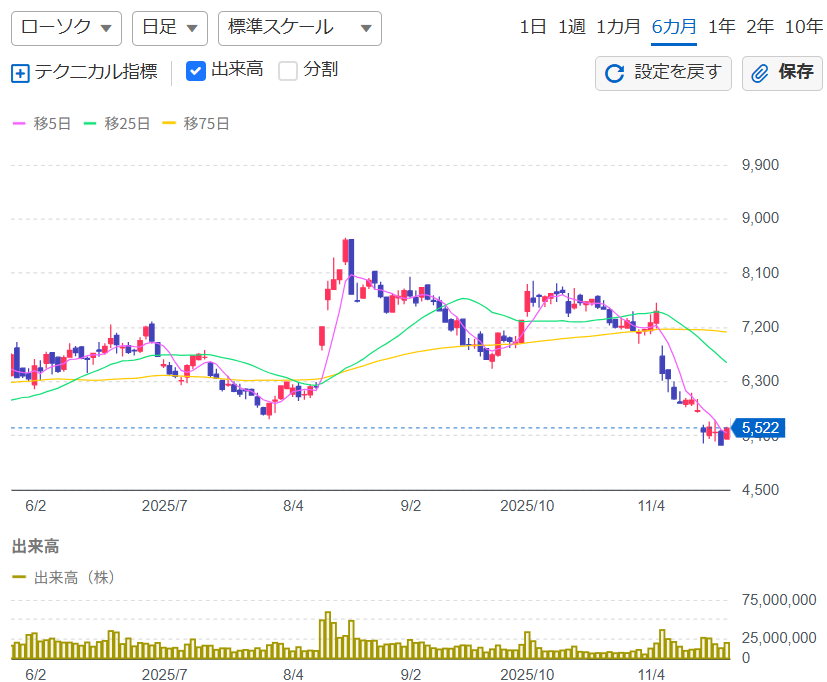Select the 1年 range tab
827x682 pixels.
pyautogui.click(x=721, y=27)
